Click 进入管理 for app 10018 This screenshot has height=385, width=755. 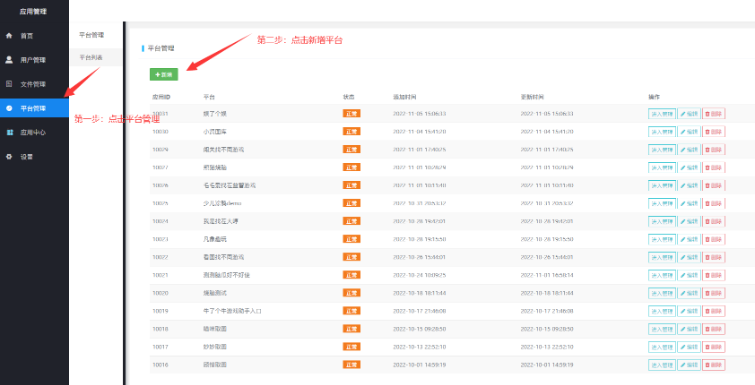[662, 329]
